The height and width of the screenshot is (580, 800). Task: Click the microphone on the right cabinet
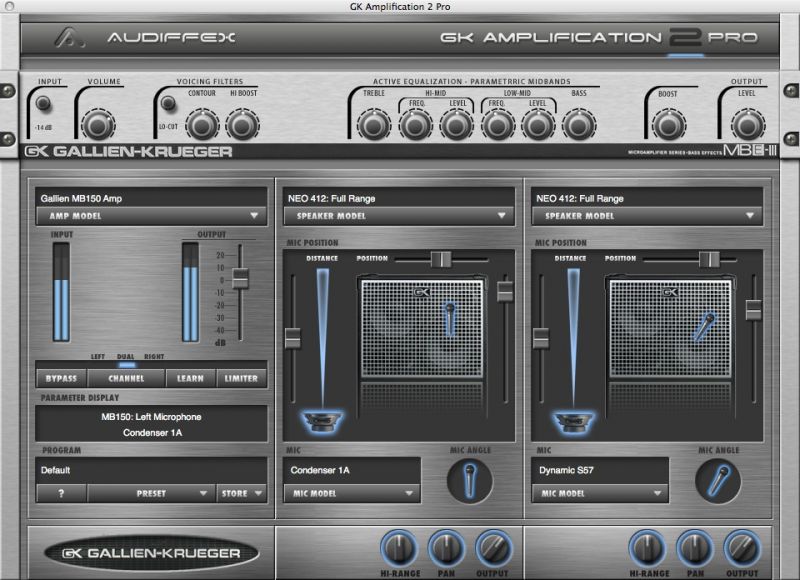point(705,327)
